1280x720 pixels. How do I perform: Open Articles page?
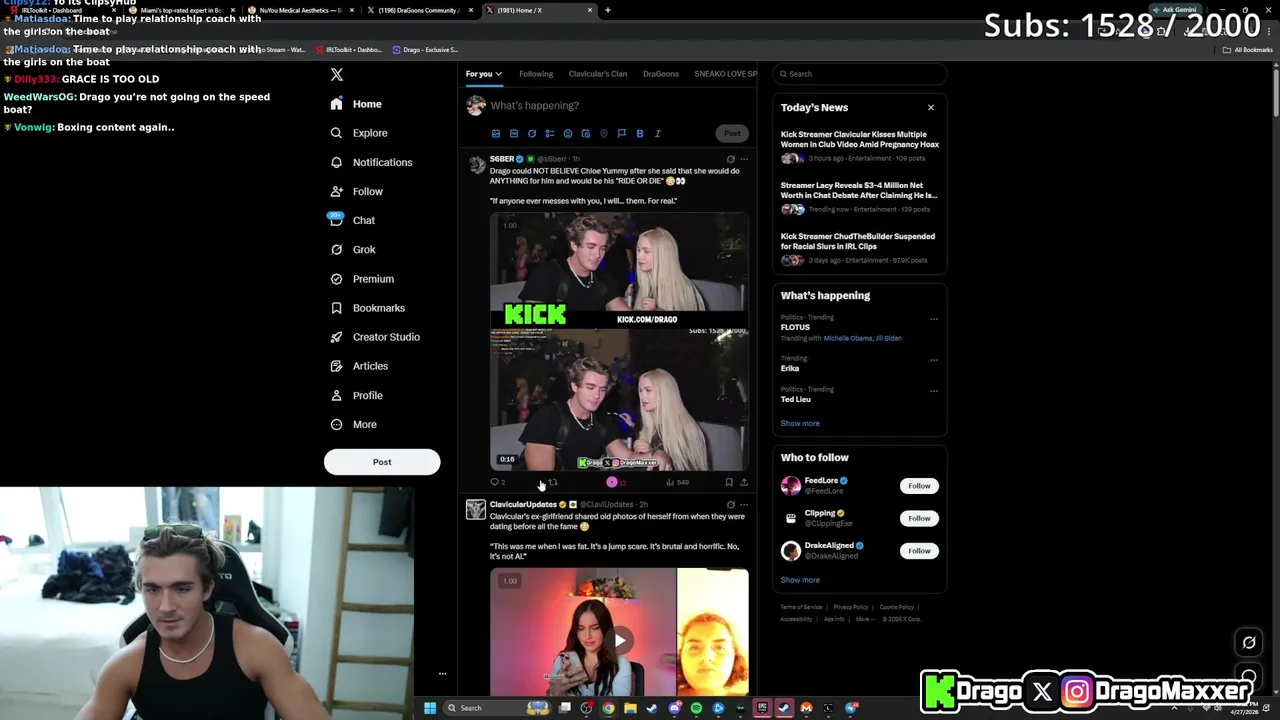pyautogui.click(x=359, y=366)
